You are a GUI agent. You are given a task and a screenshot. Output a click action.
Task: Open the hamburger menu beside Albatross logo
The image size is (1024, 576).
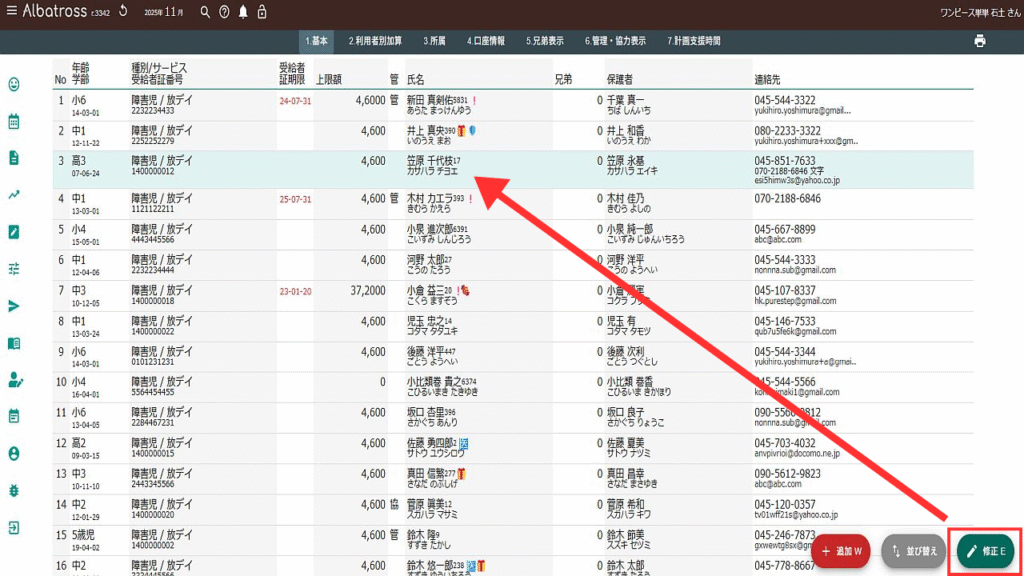11,12
